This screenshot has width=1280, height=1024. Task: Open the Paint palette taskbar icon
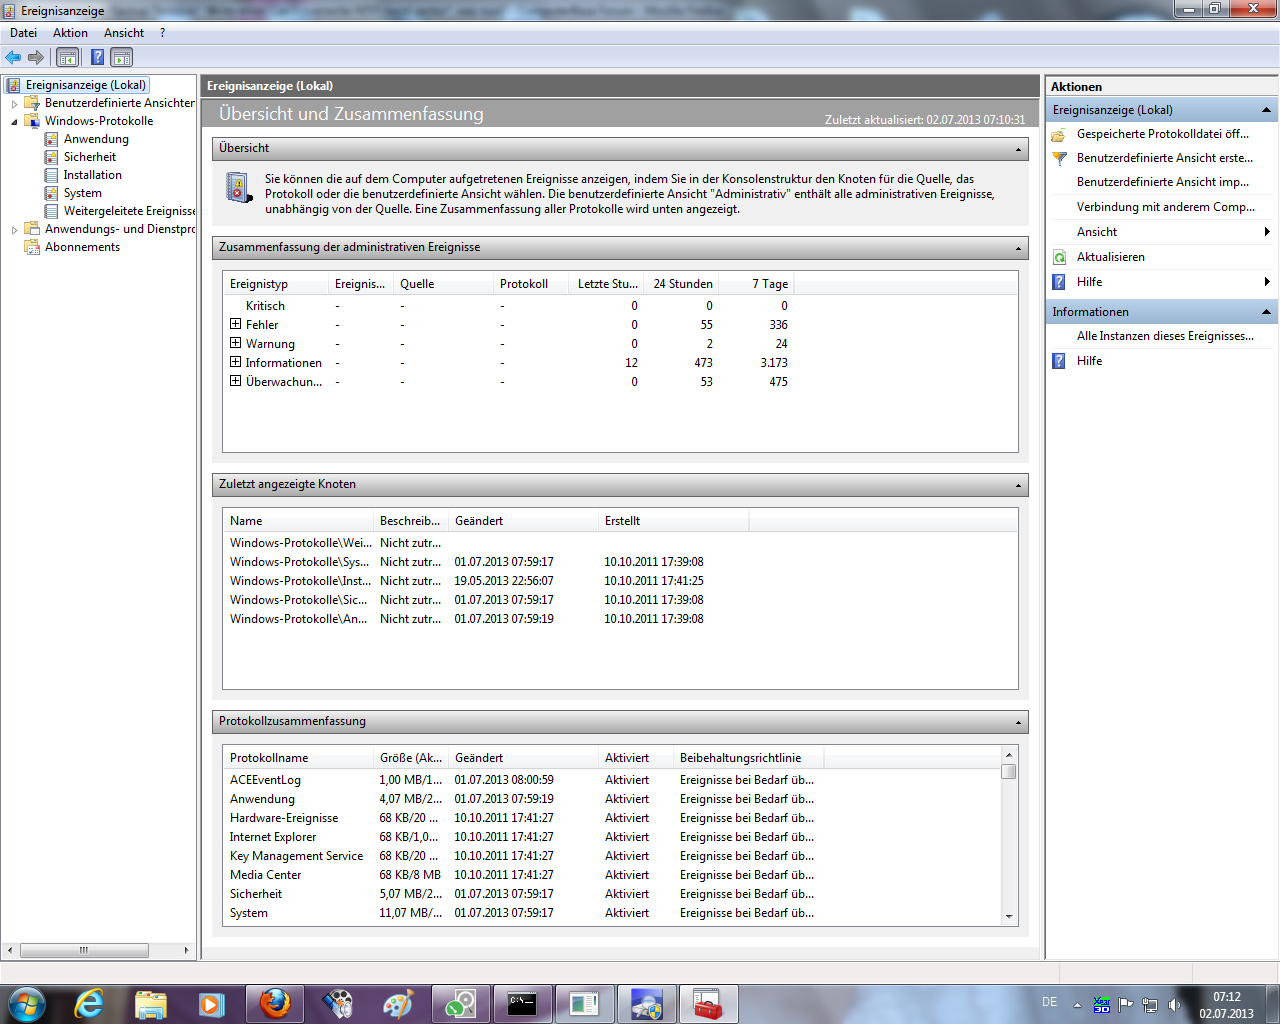click(x=398, y=1004)
